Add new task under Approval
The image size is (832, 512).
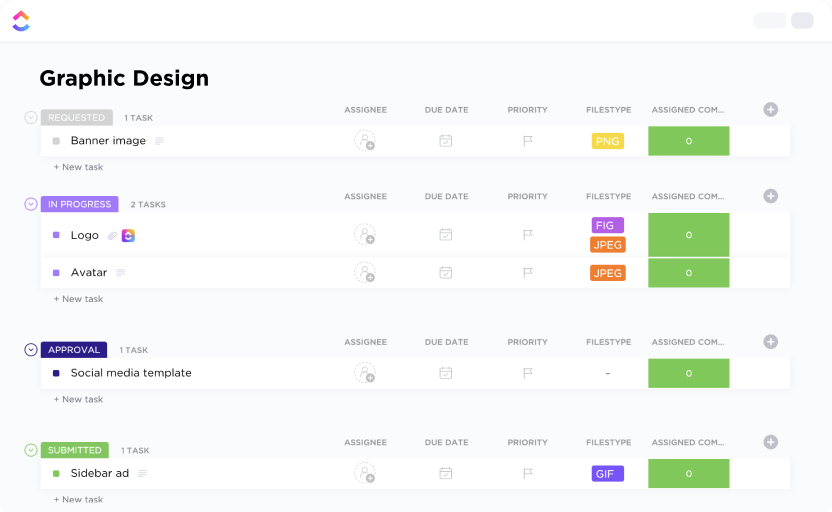click(79, 399)
